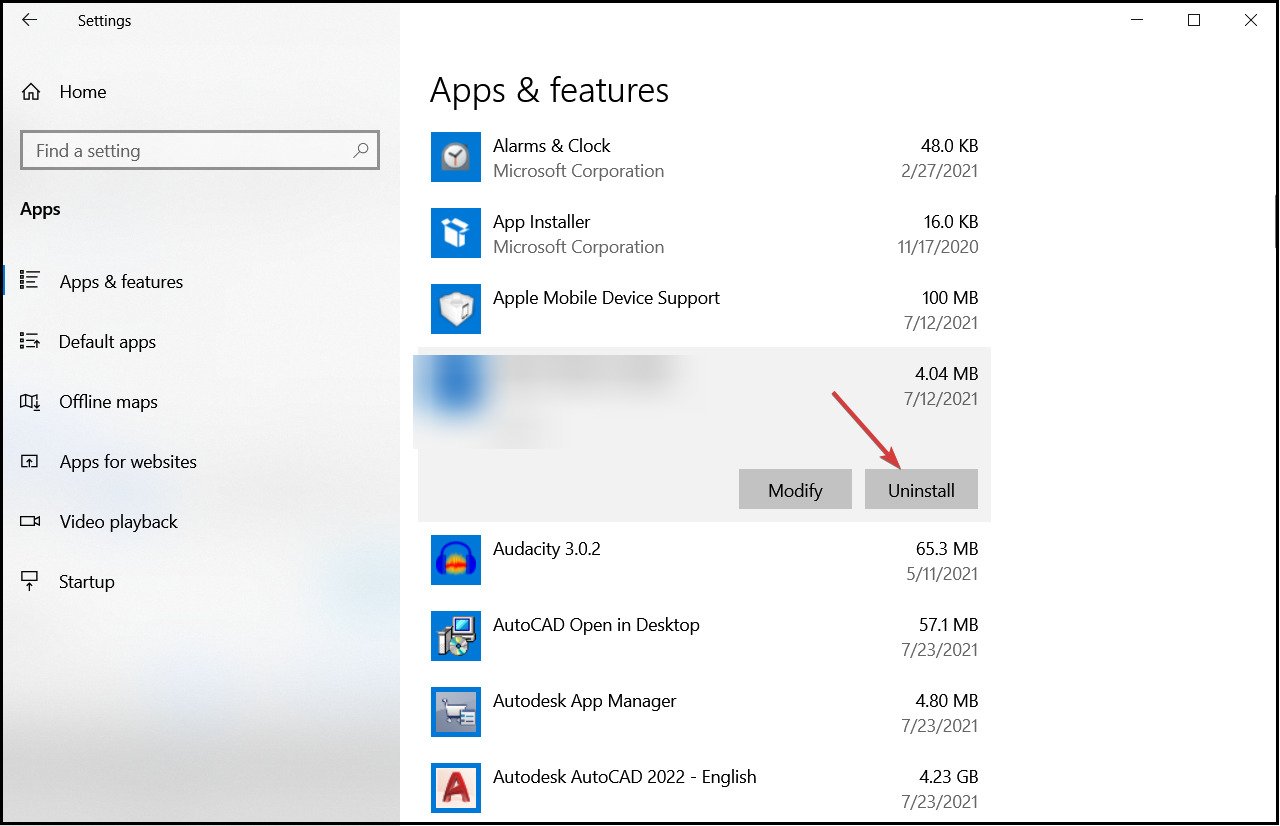The image size is (1280, 826).
Task: Select App Installer entry name
Action: (x=541, y=222)
